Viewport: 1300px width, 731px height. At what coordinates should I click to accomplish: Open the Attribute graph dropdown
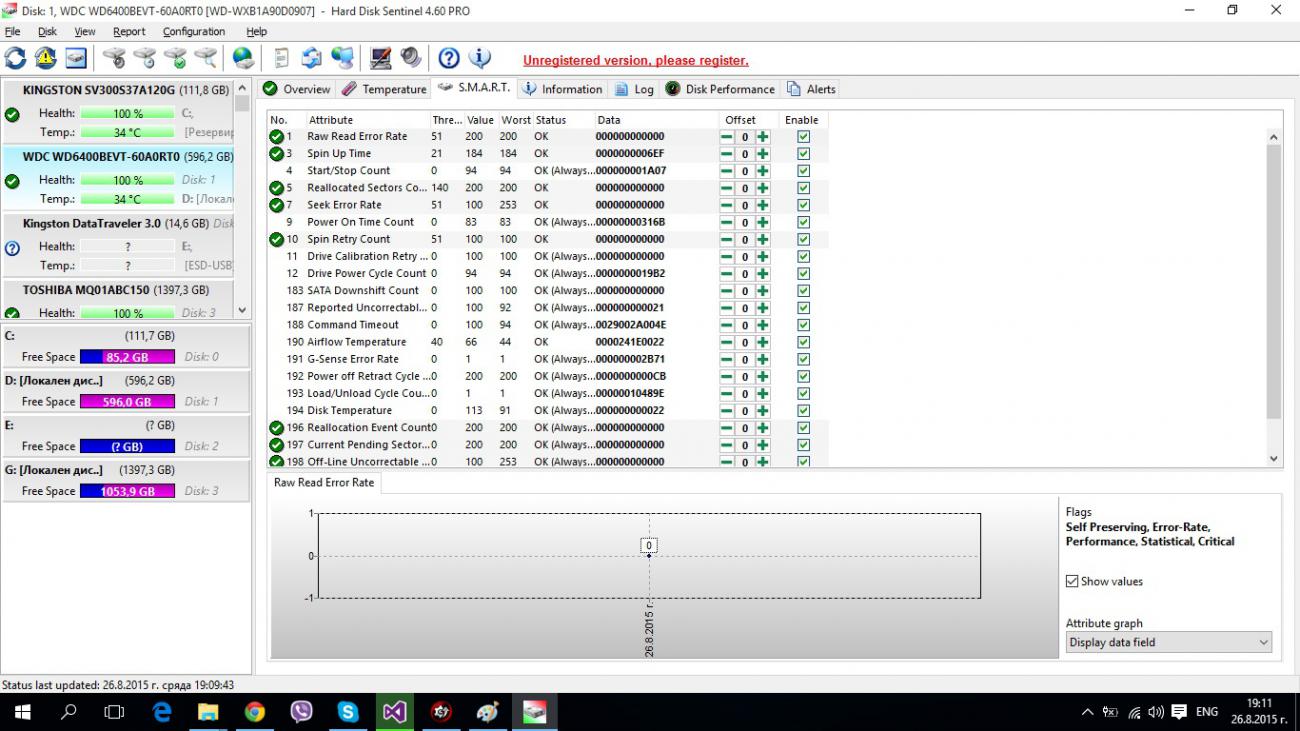tap(1168, 642)
